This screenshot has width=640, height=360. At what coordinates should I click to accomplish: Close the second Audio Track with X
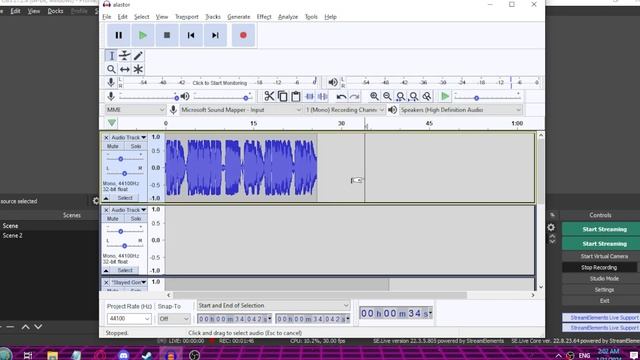(106, 210)
